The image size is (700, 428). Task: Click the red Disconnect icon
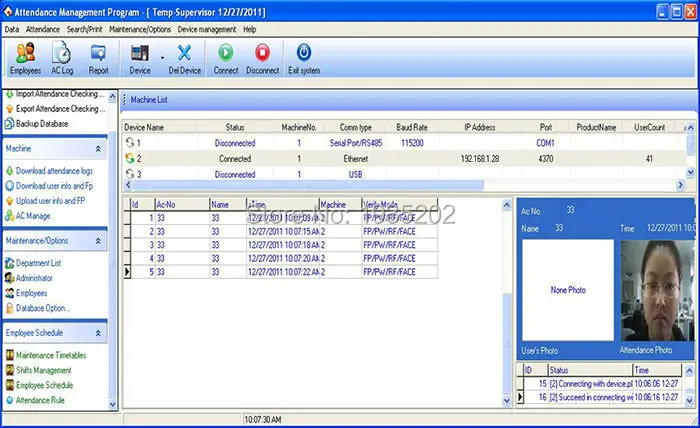coord(262,53)
